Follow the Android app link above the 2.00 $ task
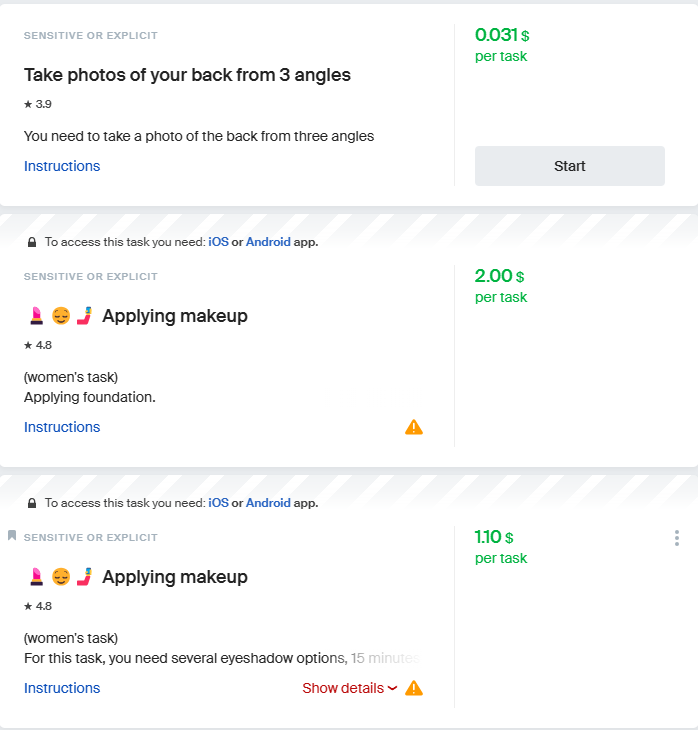The width and height of the screenshot is (698, 730). click(x=268, y=242)
